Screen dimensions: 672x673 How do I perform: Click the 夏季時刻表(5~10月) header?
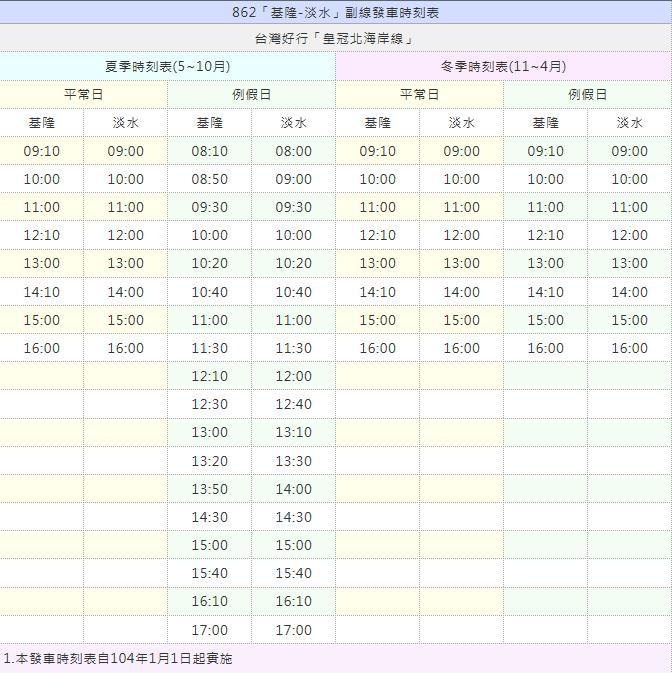point(168,66)
